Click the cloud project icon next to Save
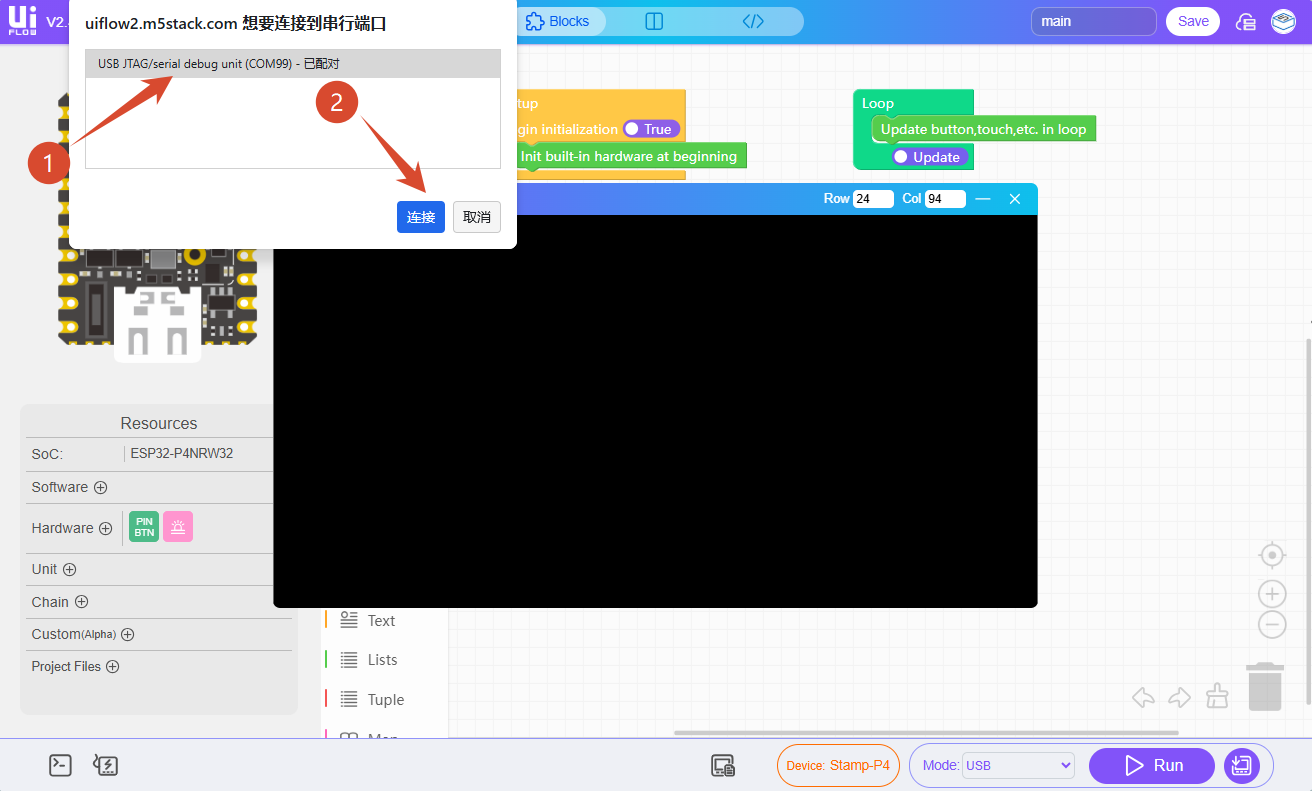 [1246, 22]
